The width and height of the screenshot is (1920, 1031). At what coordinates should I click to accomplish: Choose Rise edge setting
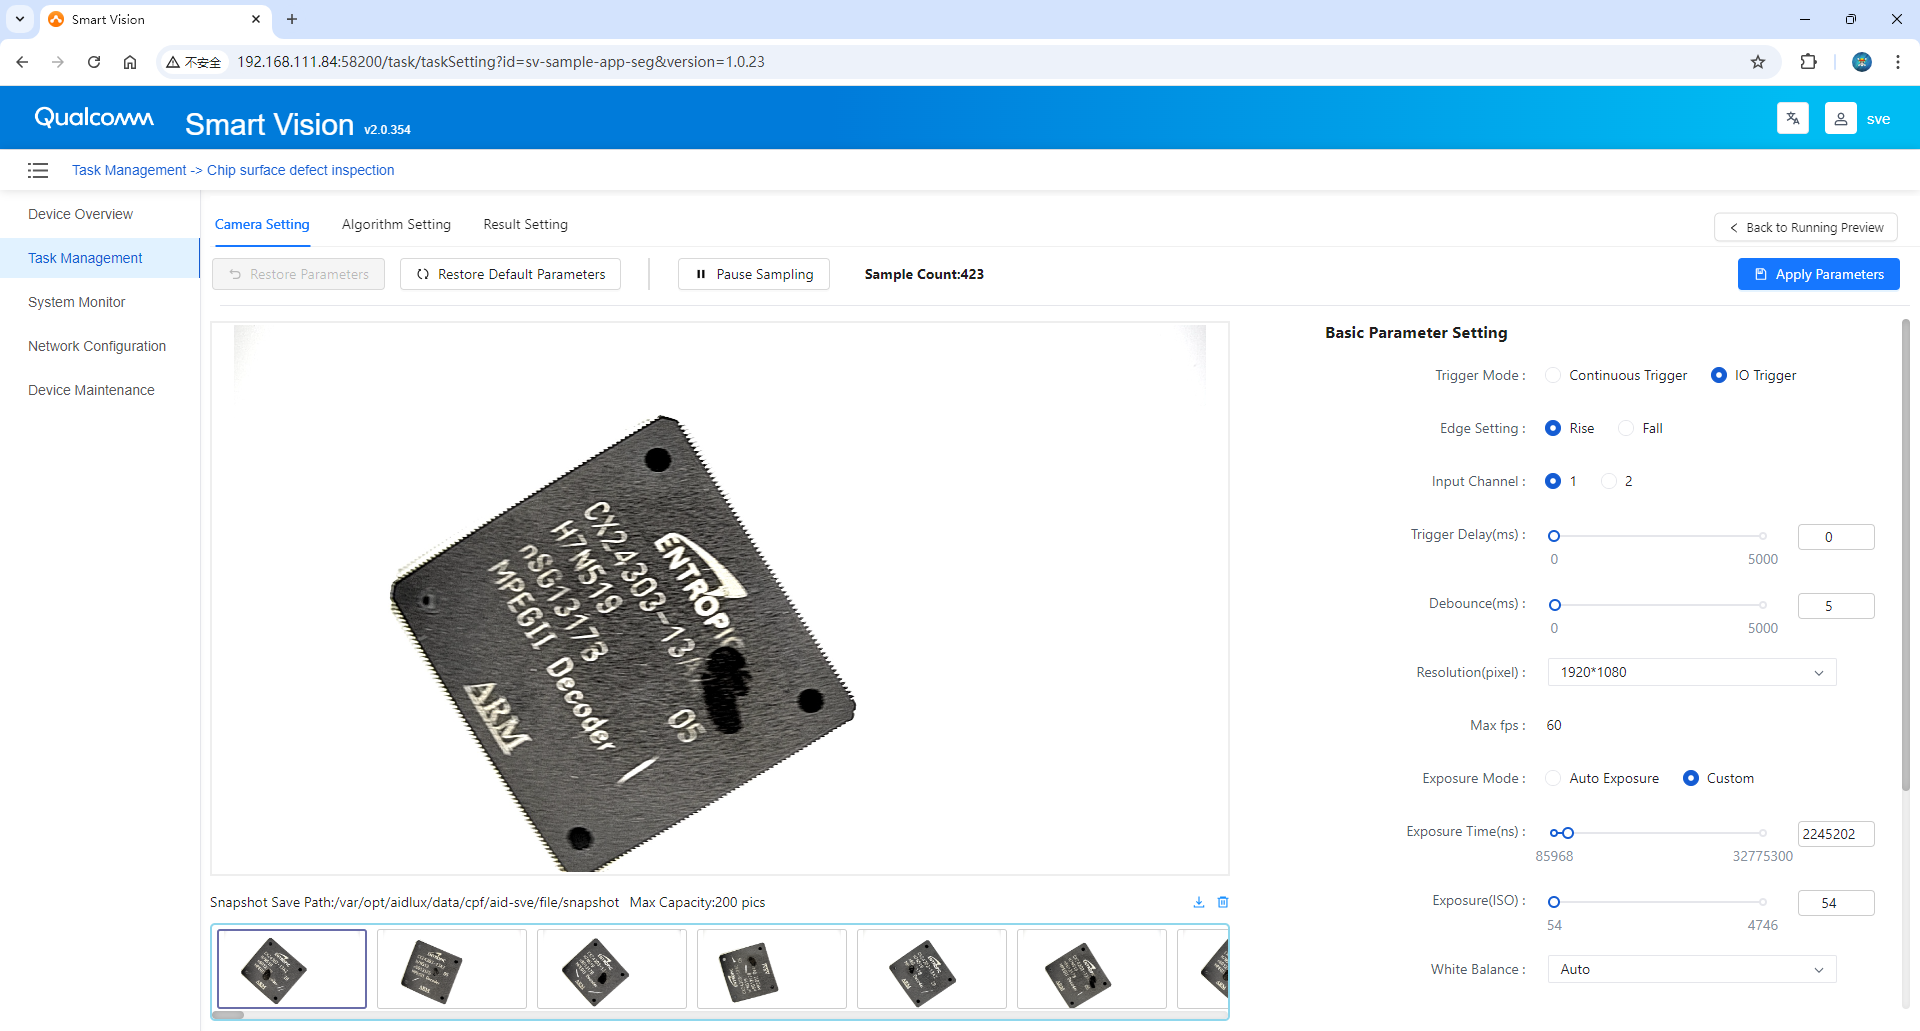pyautogui.click(x=1553, y=428)
